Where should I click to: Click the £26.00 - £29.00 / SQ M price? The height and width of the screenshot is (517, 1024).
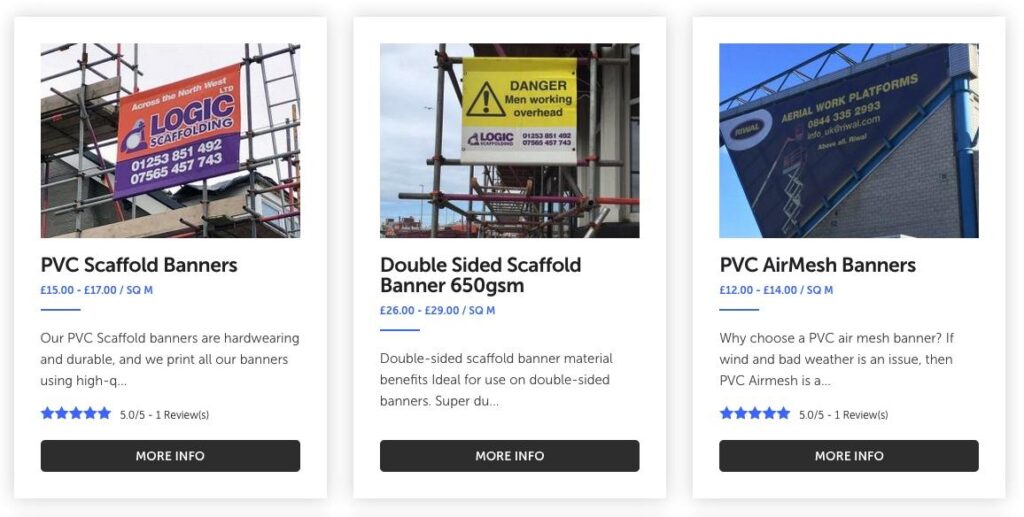click(x=437, y=311)
